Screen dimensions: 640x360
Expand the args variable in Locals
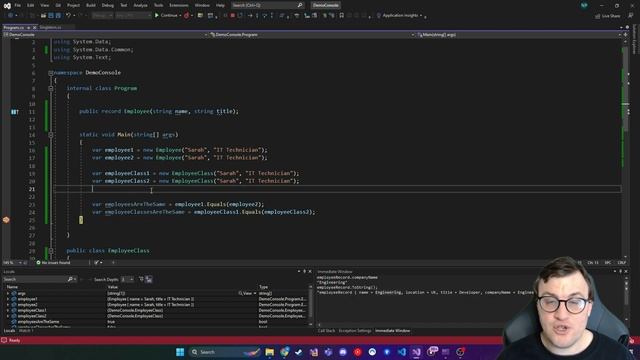point(8,293)
